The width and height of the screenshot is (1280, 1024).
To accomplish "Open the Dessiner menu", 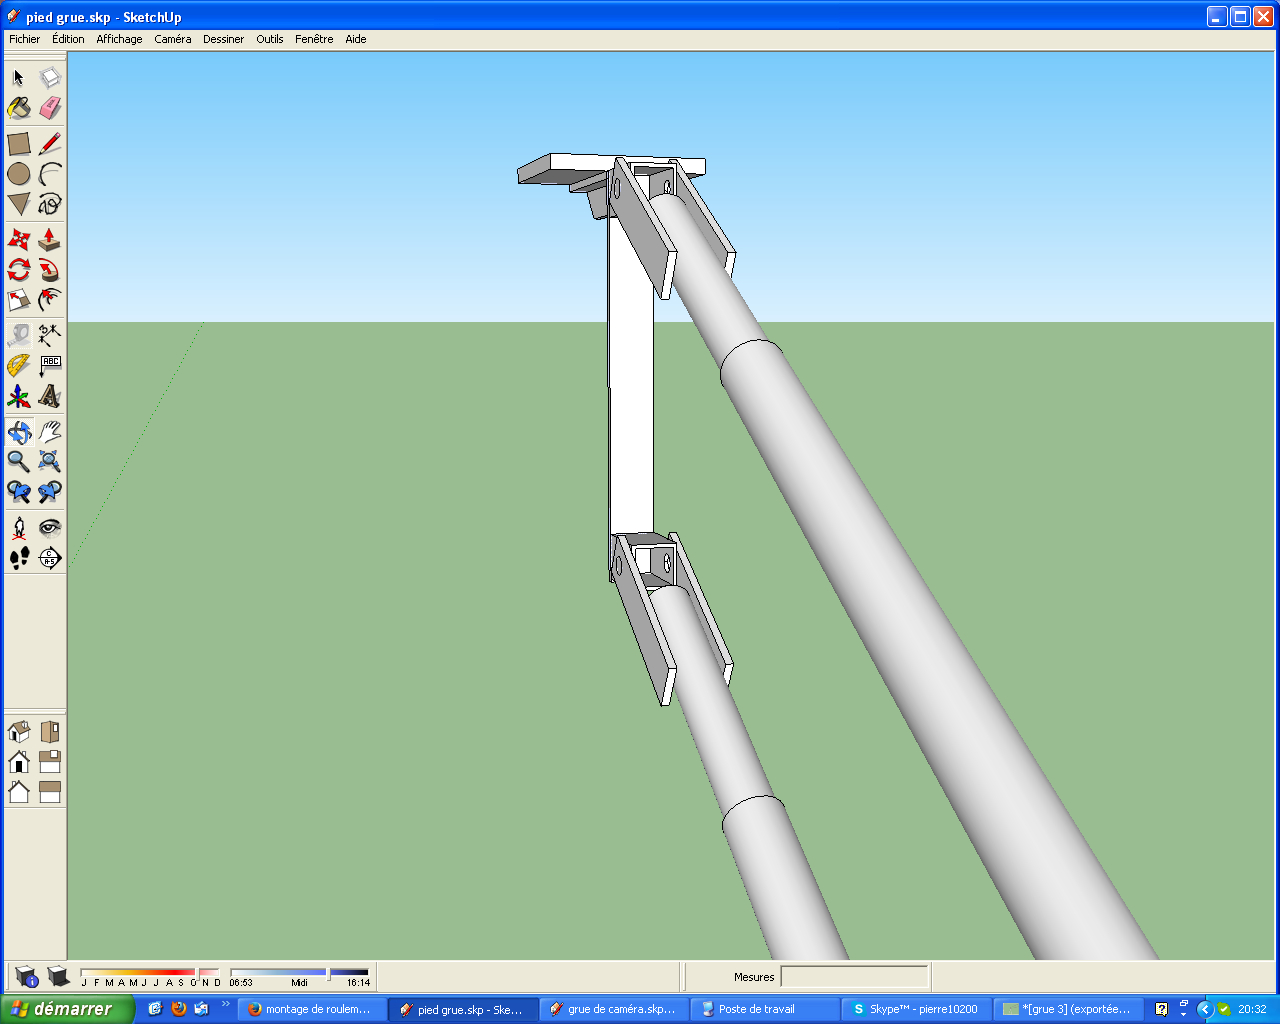I will pos(223,39).
